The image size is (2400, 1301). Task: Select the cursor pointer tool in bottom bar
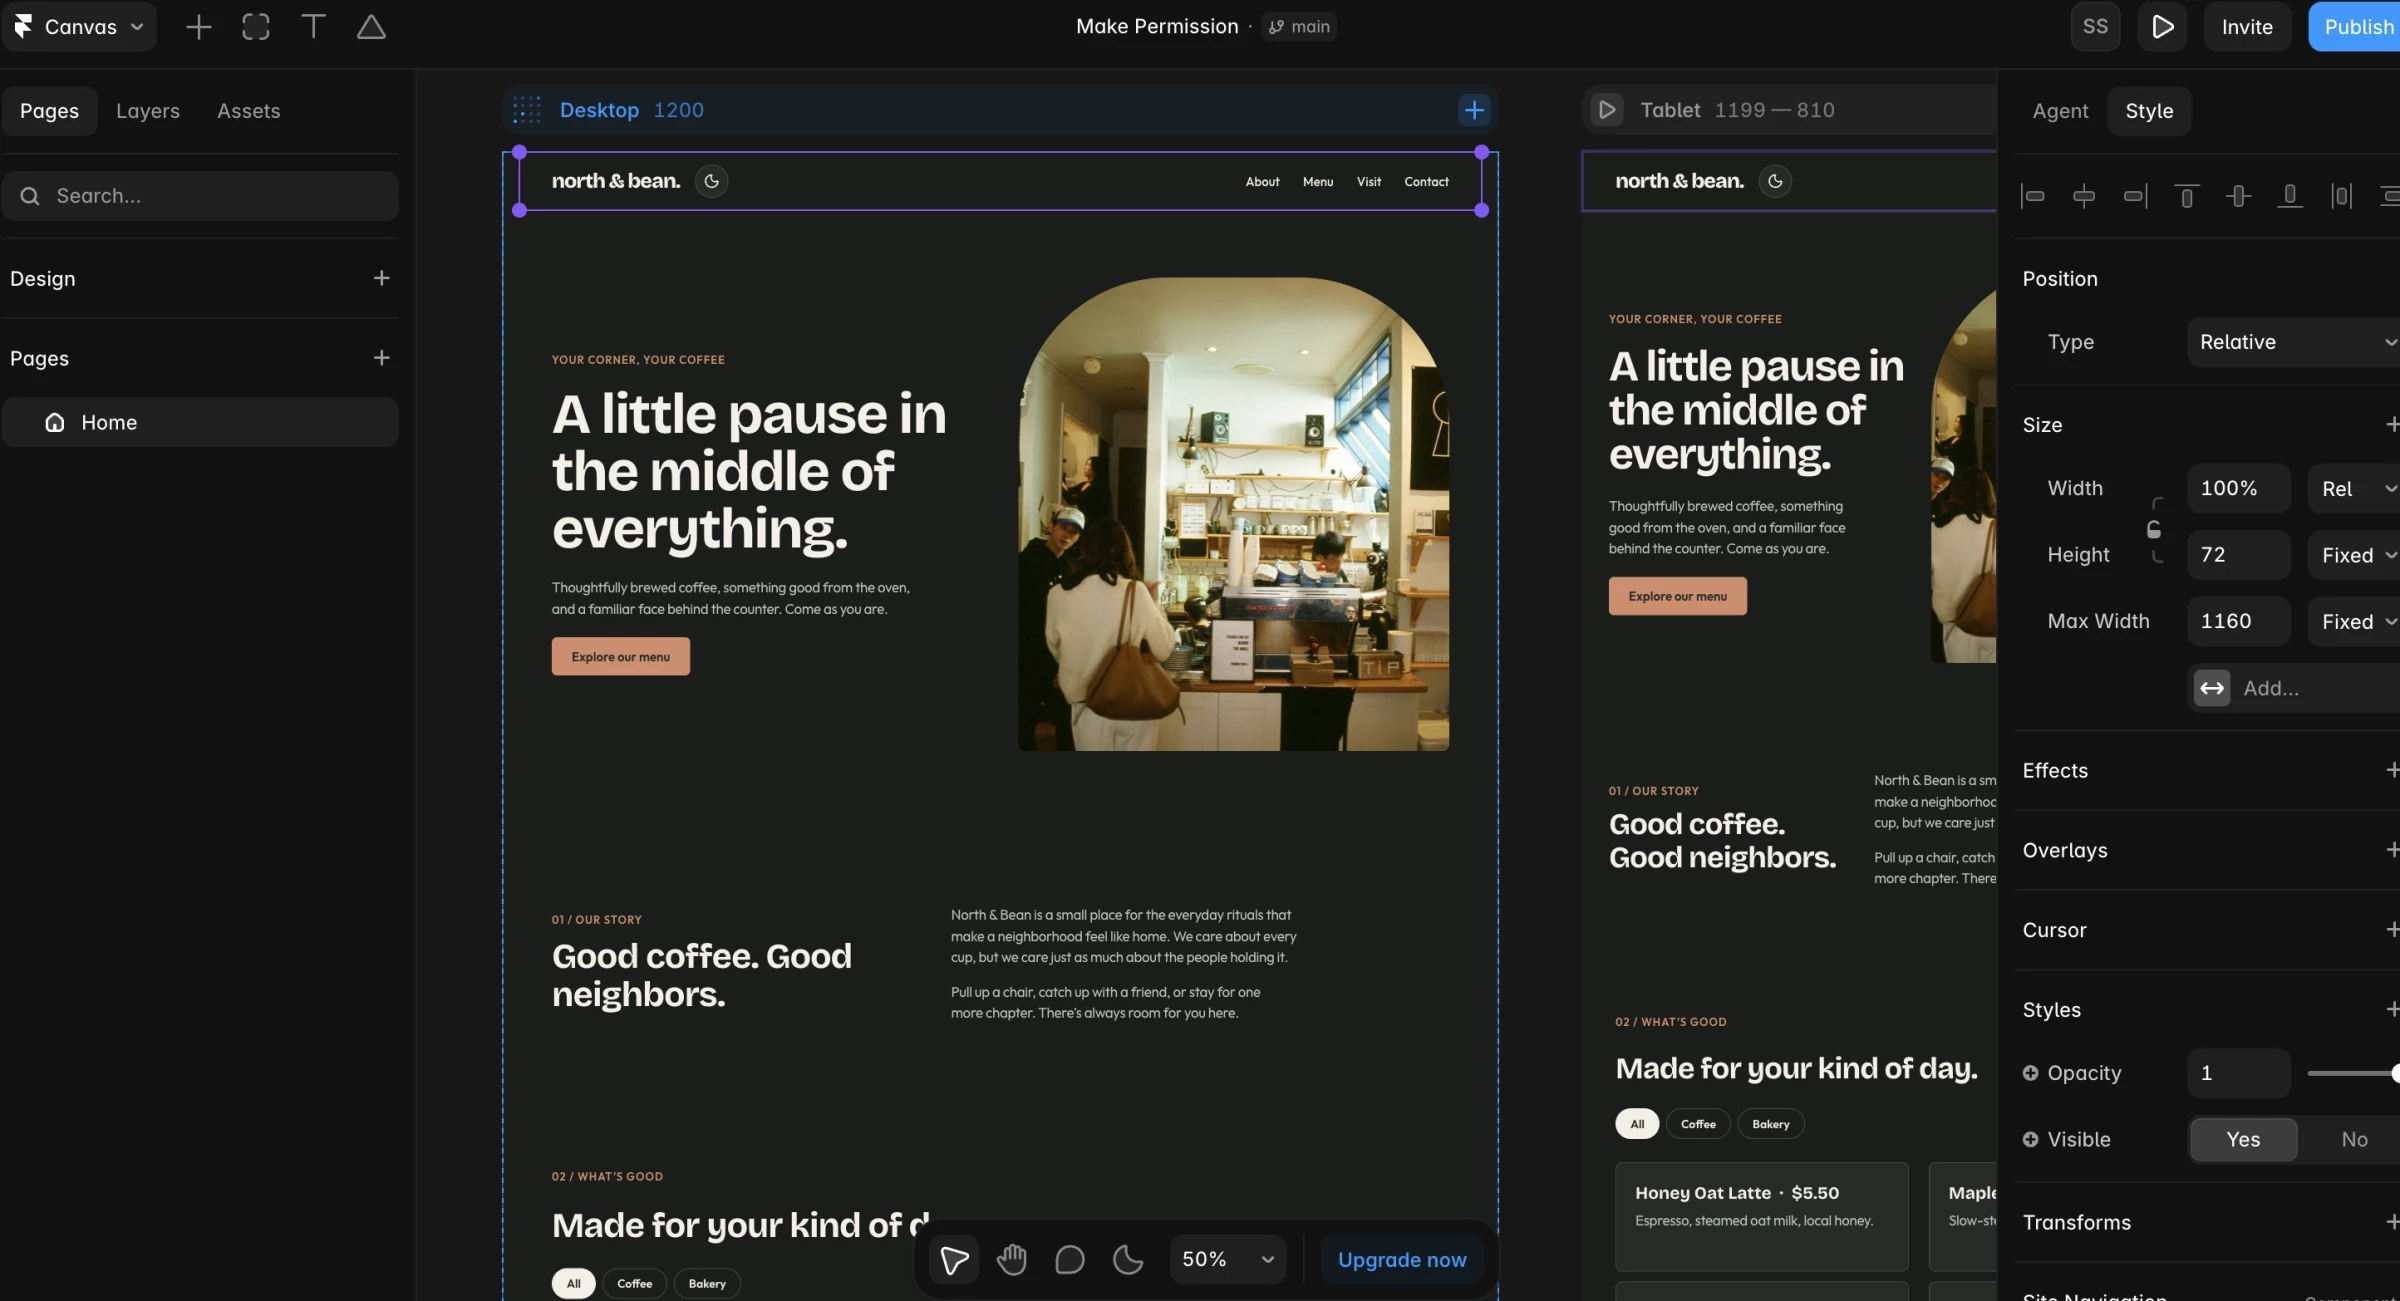click(954, 1260)
